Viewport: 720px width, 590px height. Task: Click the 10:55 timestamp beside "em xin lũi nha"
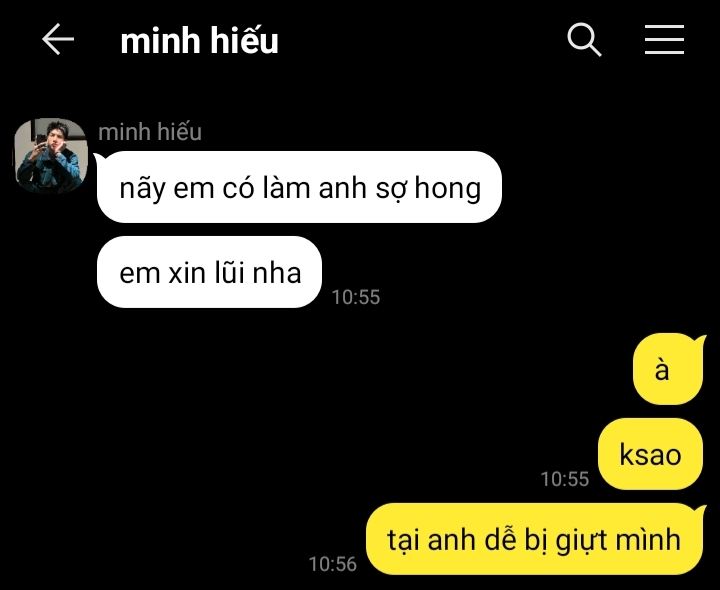356,297
